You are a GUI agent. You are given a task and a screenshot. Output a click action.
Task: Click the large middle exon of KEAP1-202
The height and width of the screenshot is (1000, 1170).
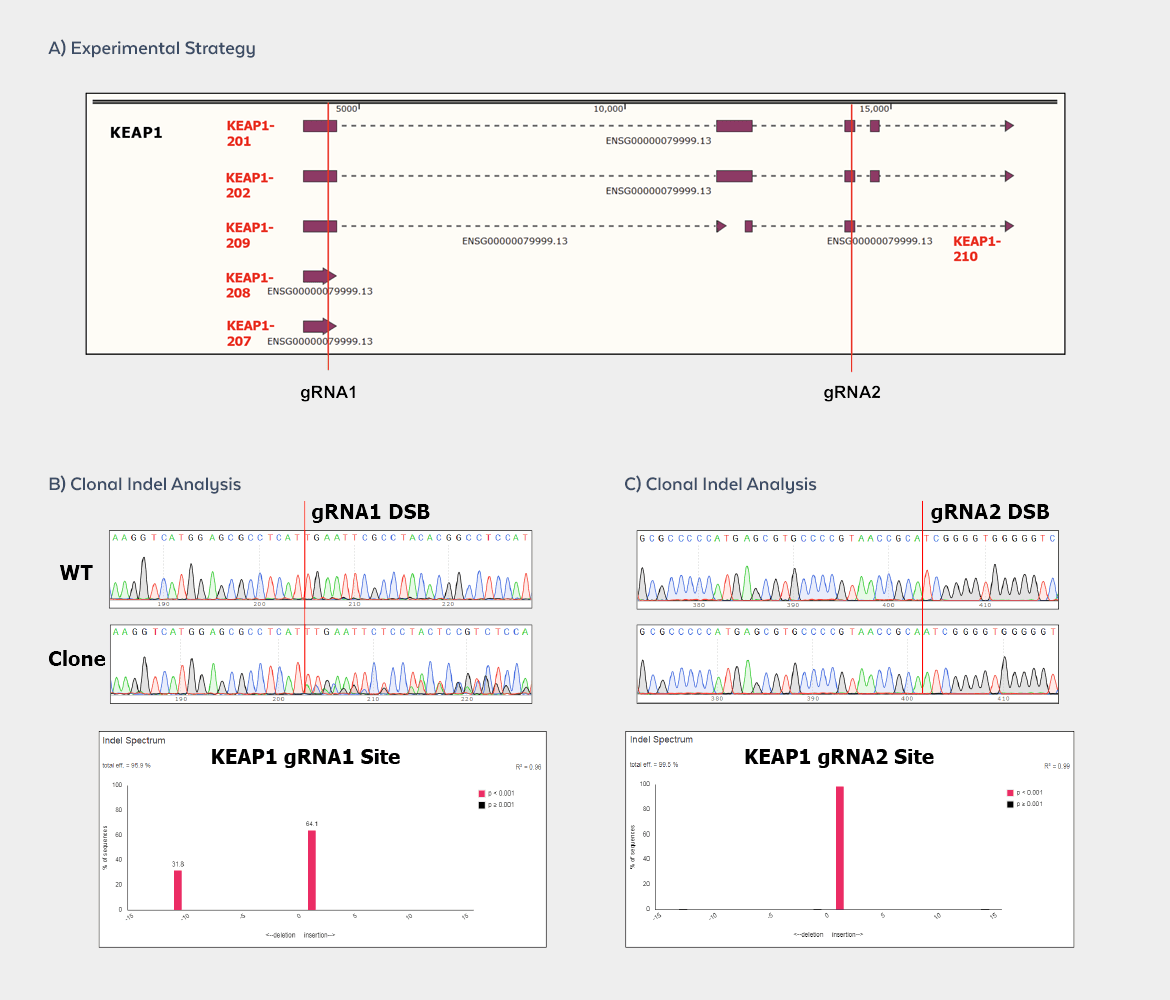pos(734,176)
